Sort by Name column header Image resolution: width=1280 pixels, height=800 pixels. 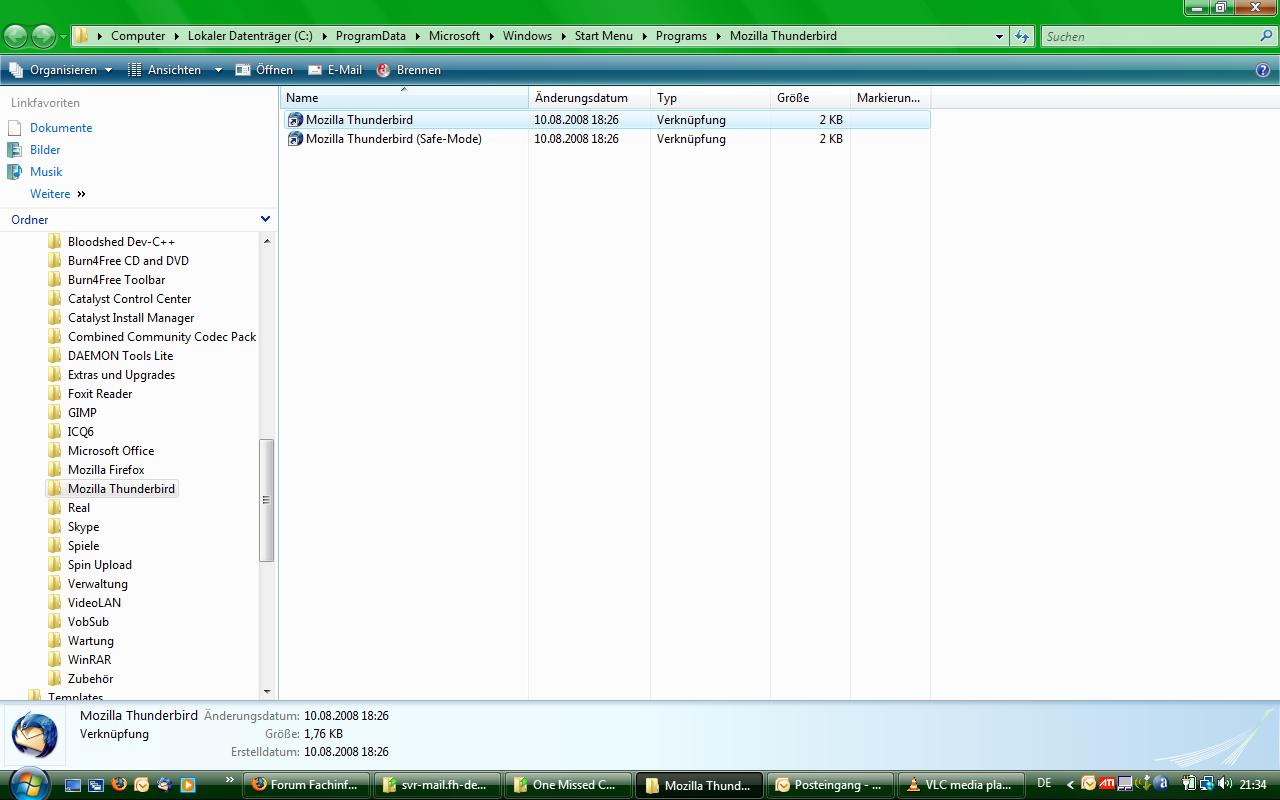click(404, 98)
